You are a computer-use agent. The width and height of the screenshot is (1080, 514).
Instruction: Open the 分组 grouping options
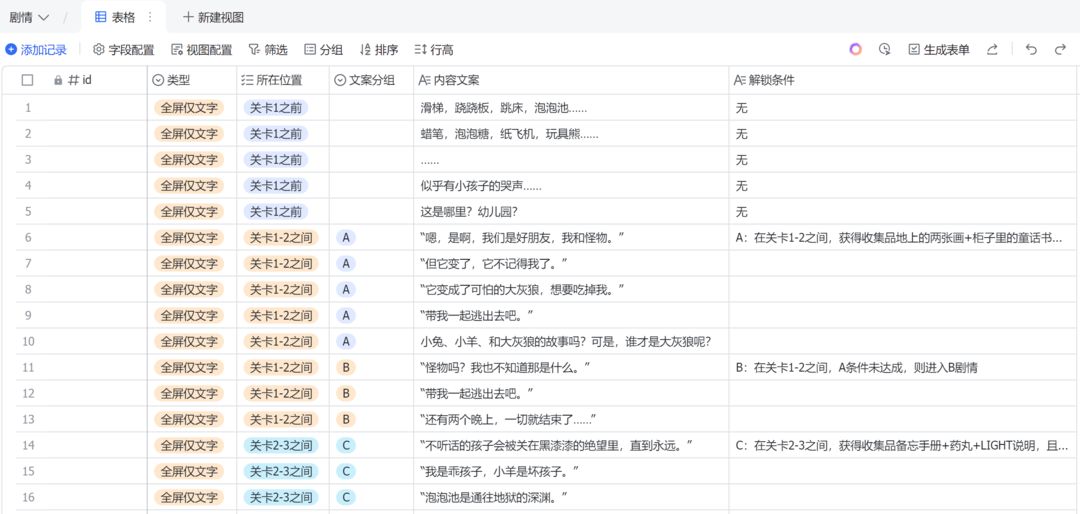point(324,50)
